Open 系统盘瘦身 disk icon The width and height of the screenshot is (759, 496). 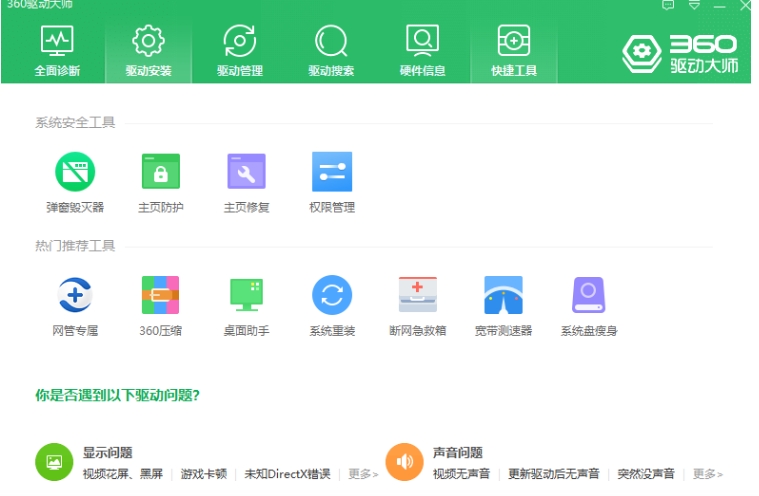(589, 295)
